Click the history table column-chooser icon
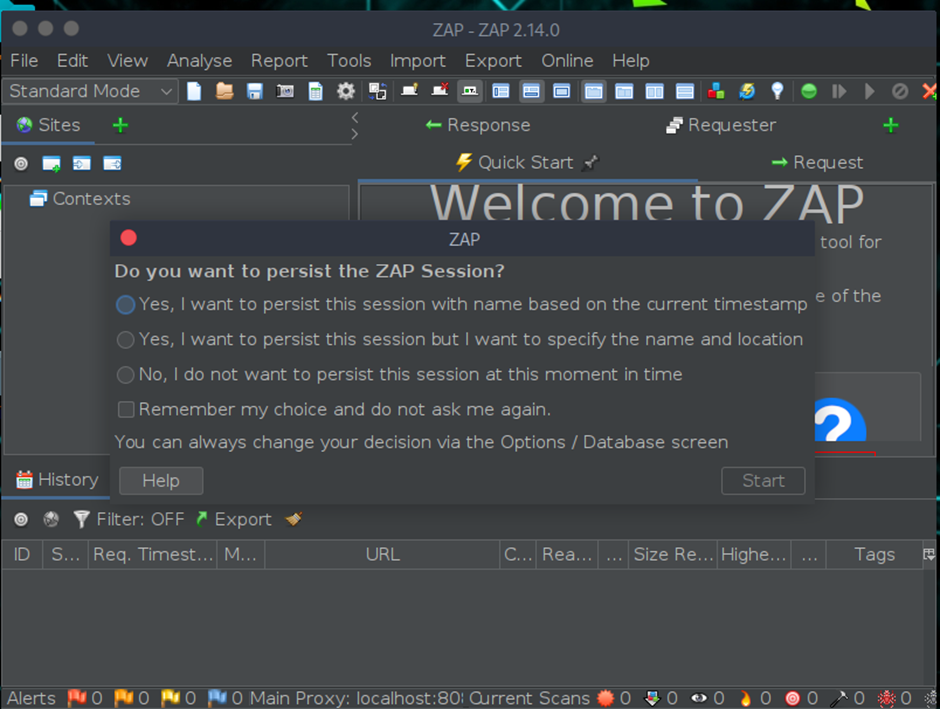The width and height of the screenshot is (940, 709). [x=929, y=554]
